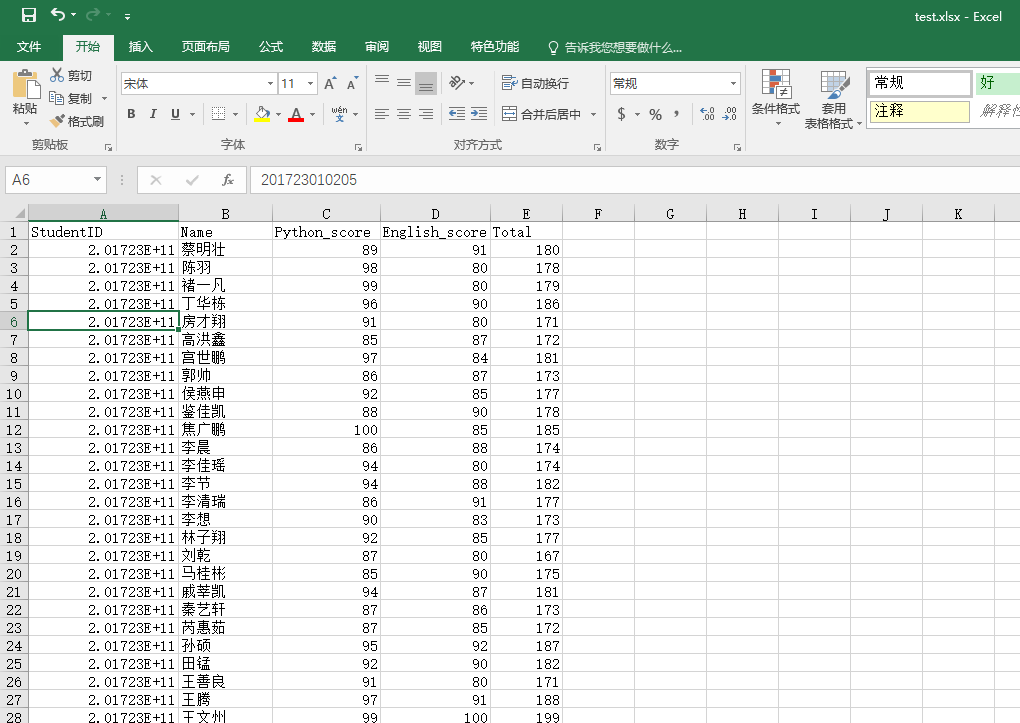This screenshot has height=723, width=1020.
Task: Switch to the 页面布局 Page Layout tab
Action: tap(206, 47)
